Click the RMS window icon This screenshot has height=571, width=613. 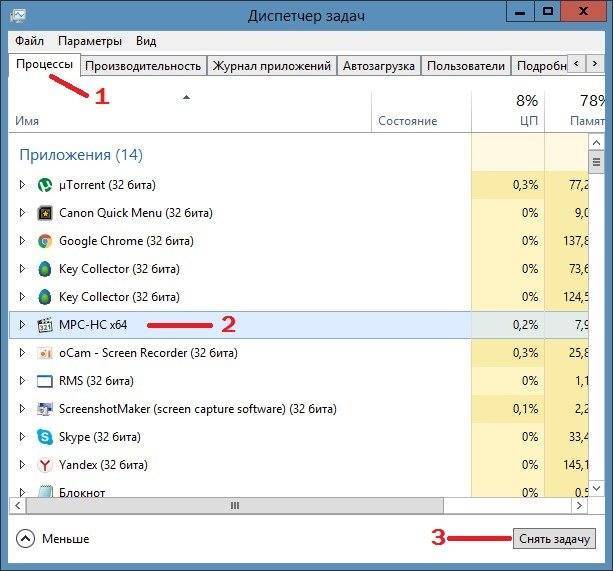click(45, 381)
